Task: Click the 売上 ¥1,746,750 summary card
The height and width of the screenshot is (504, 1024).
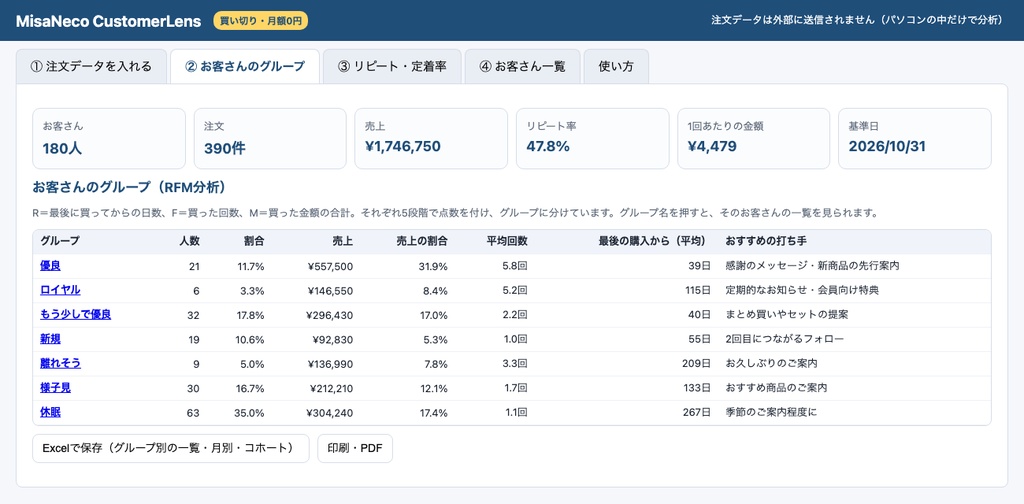Action: (431, 138)
